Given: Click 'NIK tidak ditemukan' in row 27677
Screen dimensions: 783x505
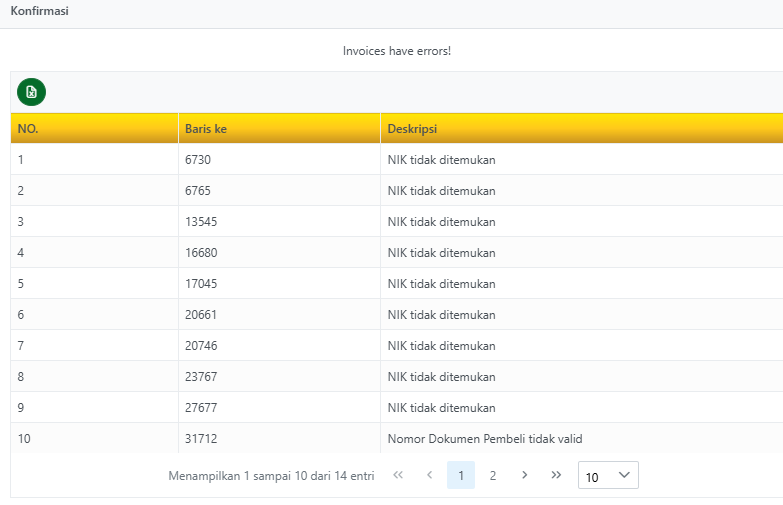Looking at the screenshot, I should pos(441,408).
